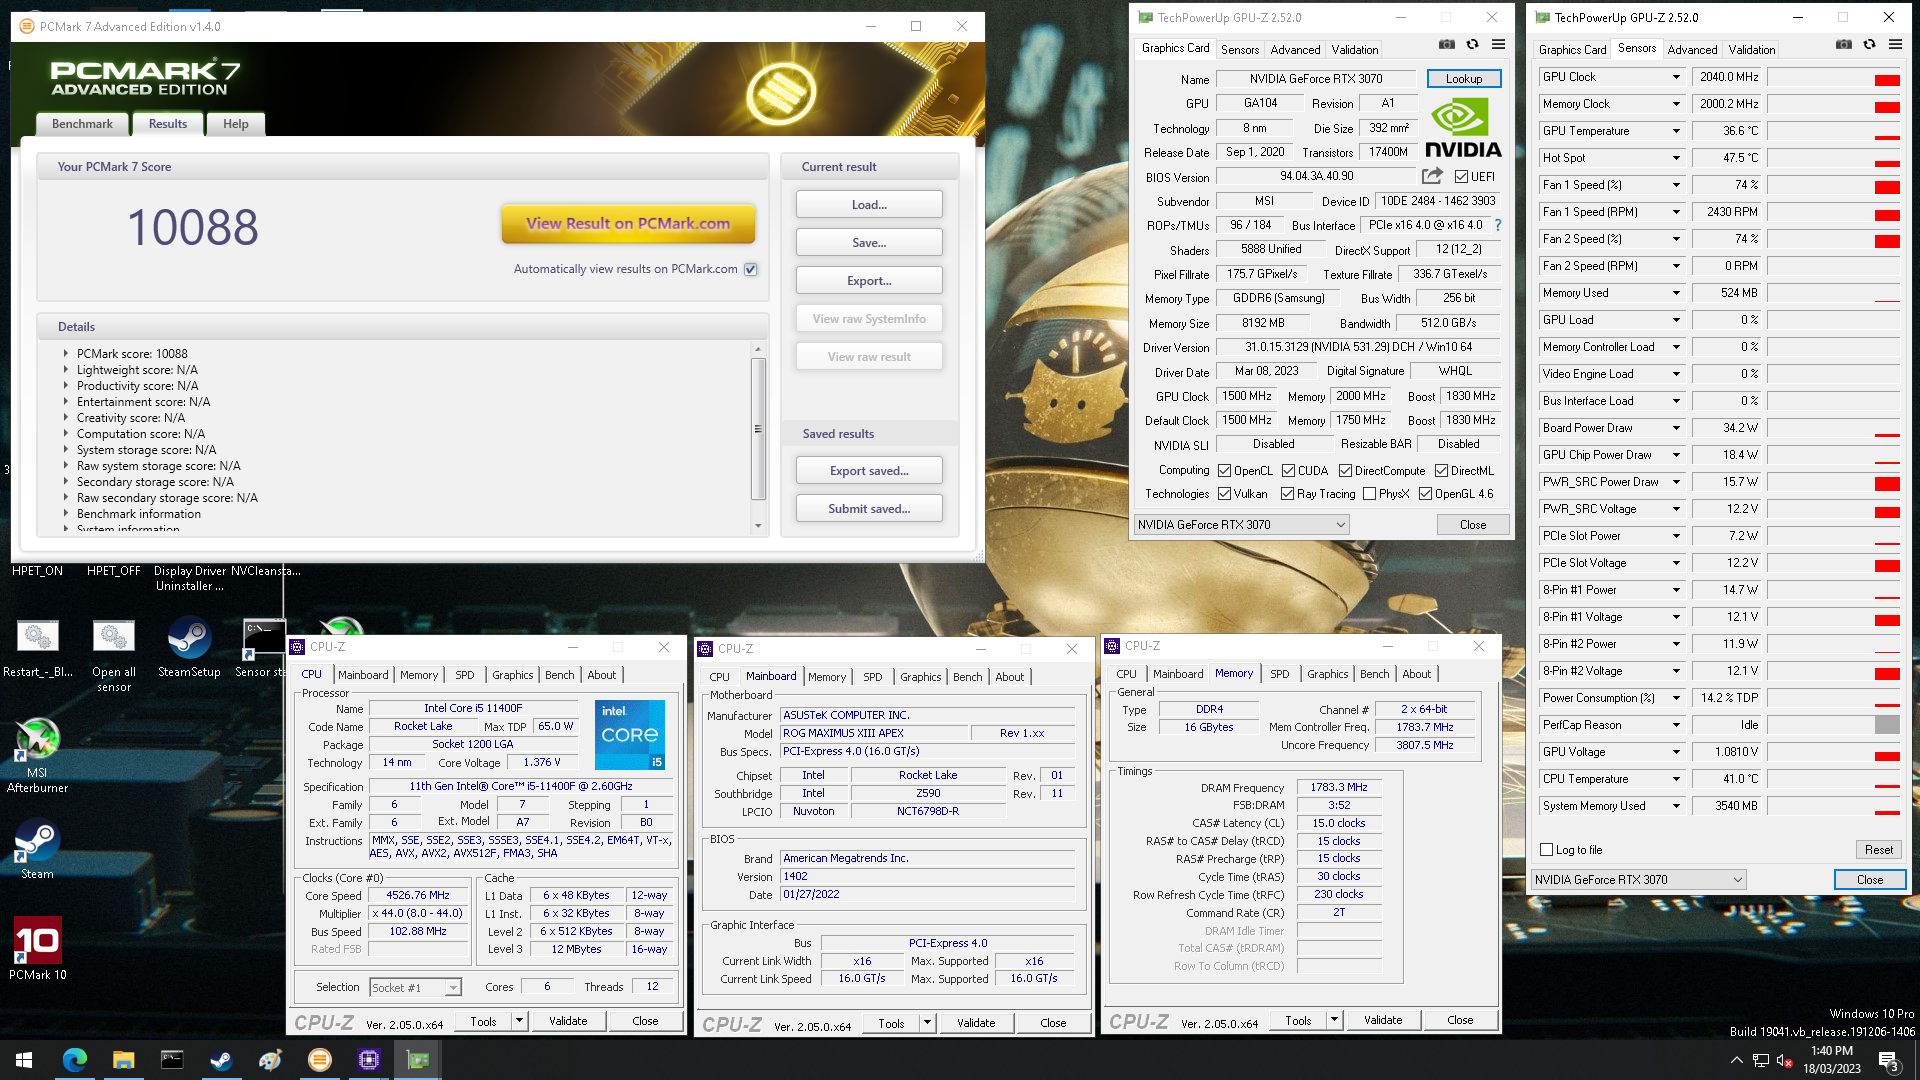The width and height of the screenshot is (1920, 1080).
Task: Click the NVIDIA logo in GPU-Z
Action: point(1463,128)
